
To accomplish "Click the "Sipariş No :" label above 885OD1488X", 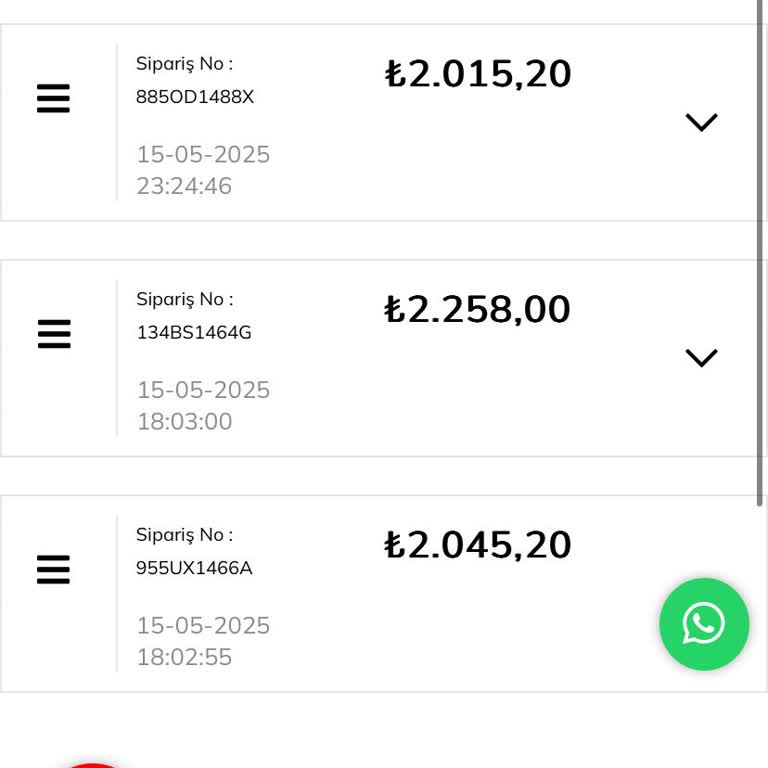I will 184,64.
